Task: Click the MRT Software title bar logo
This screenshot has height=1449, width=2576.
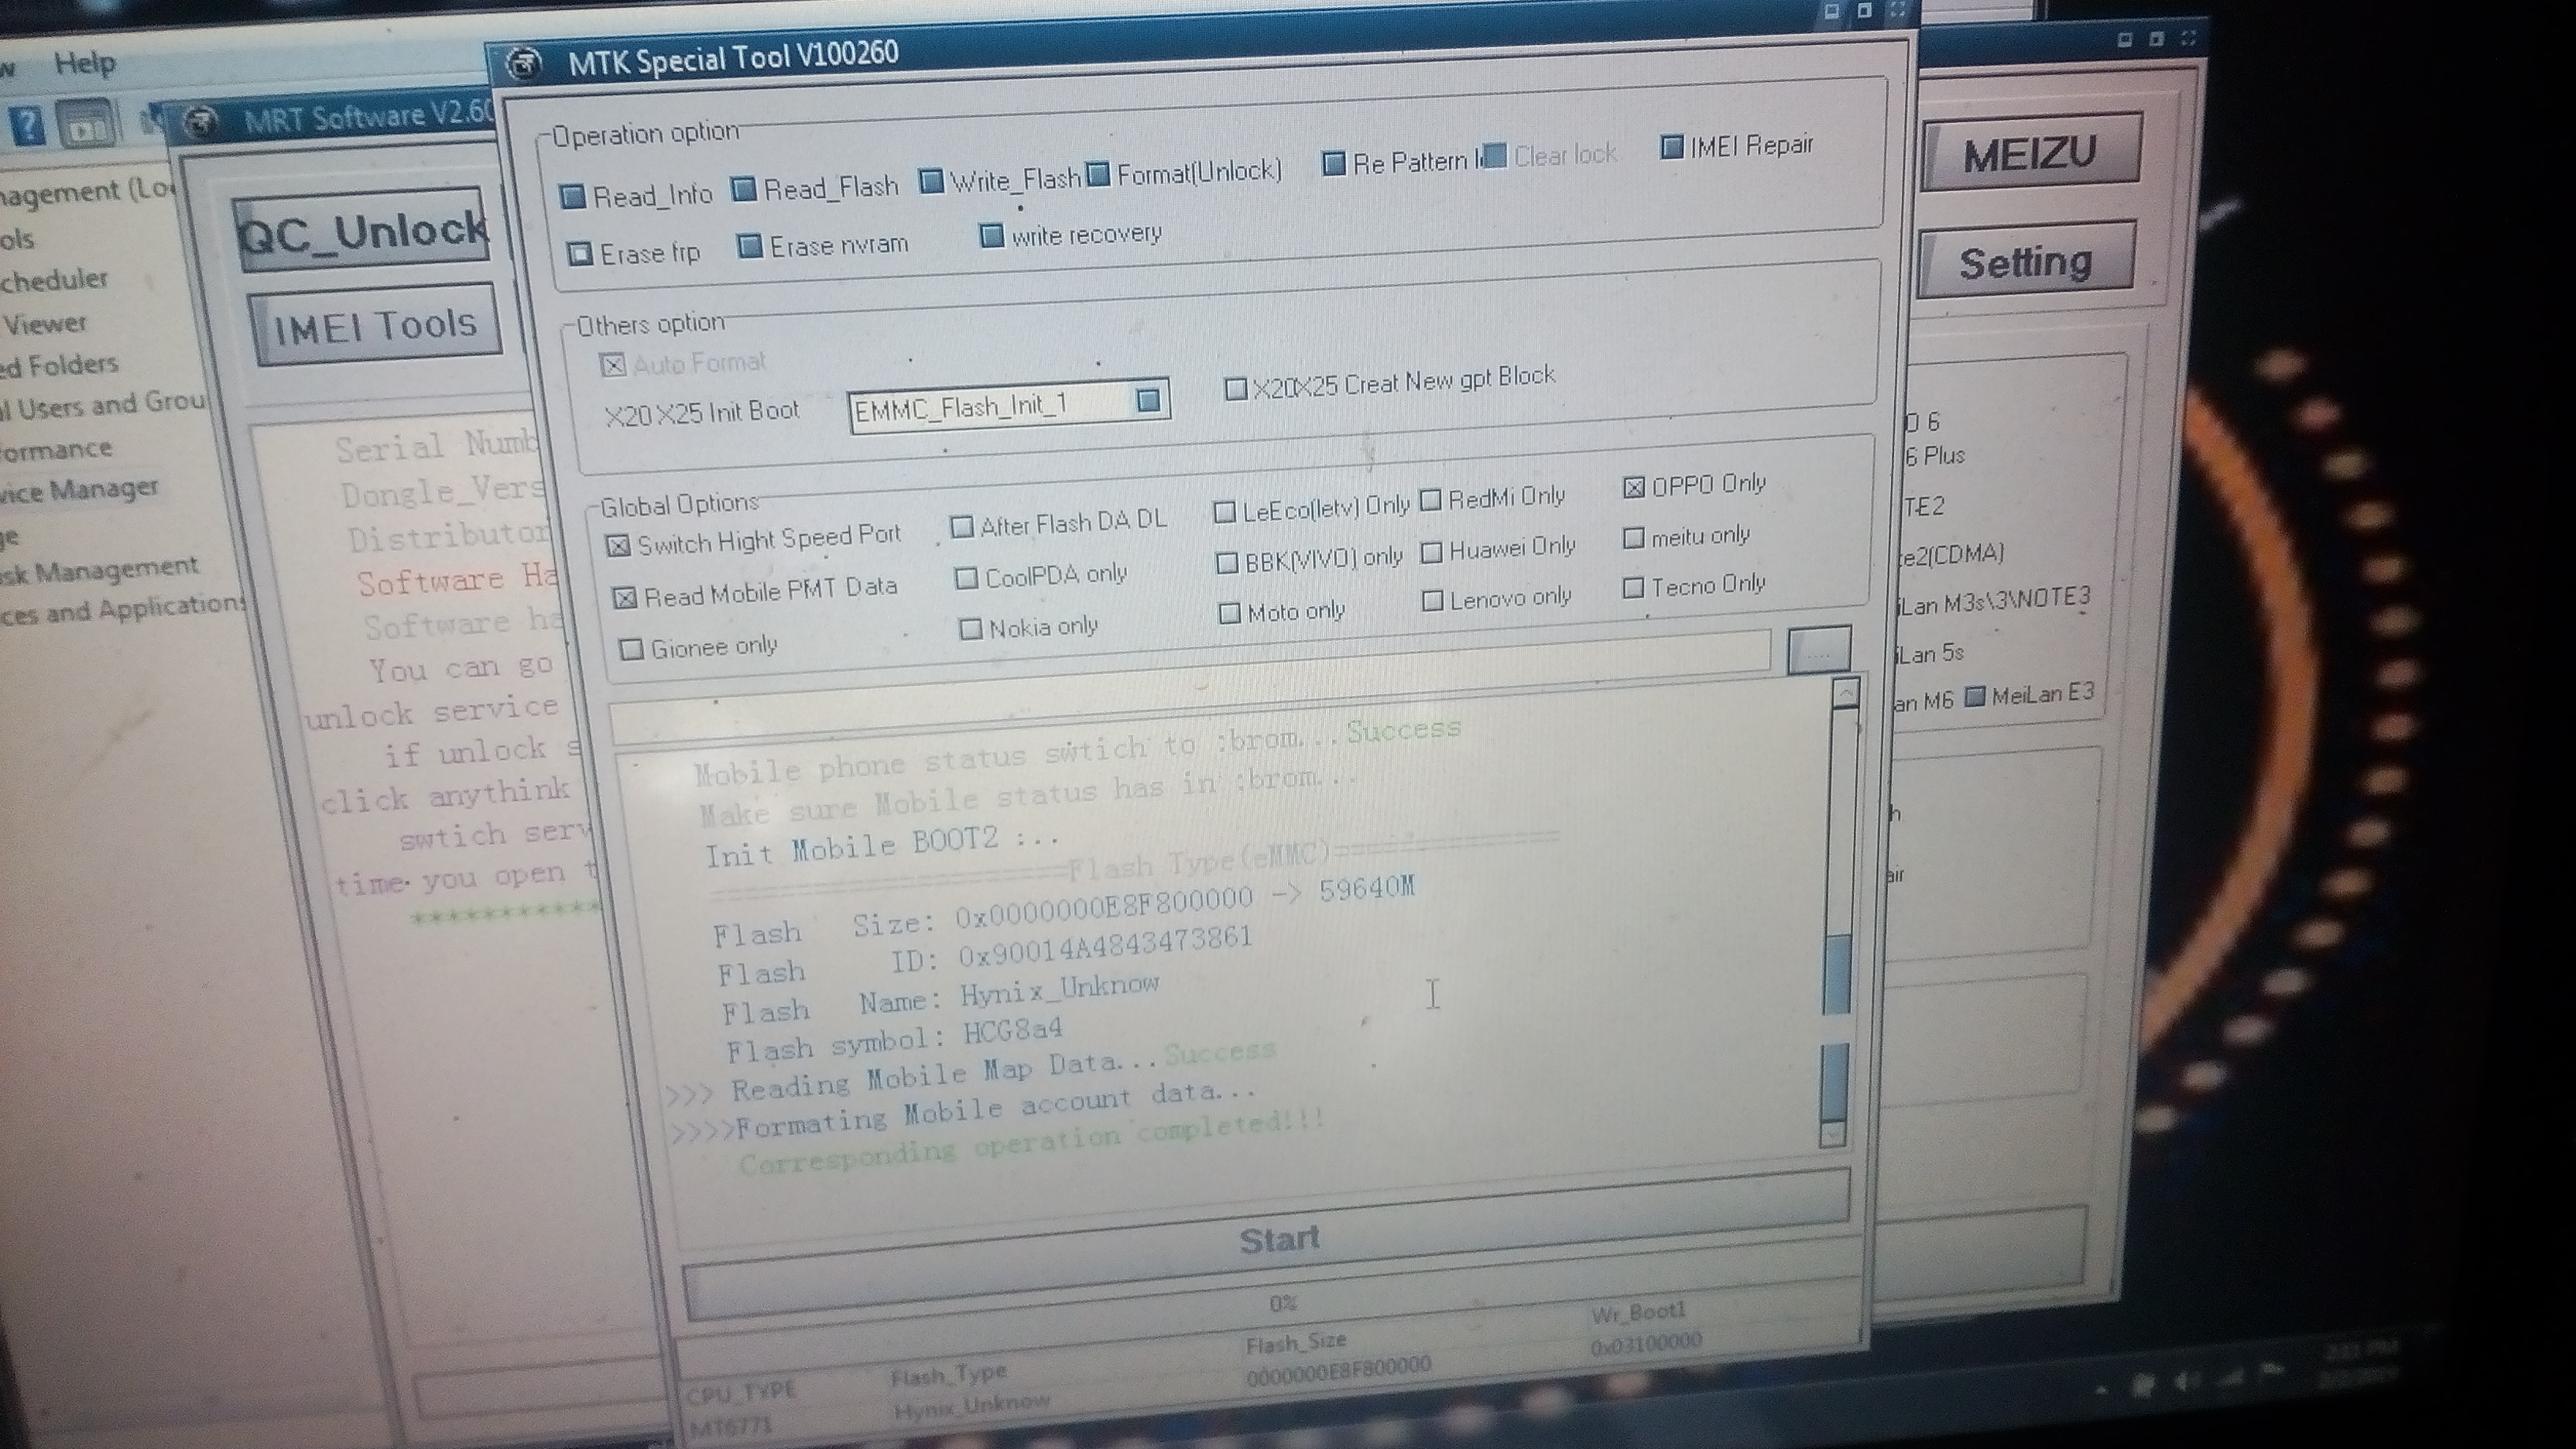Action: [203, 124]
